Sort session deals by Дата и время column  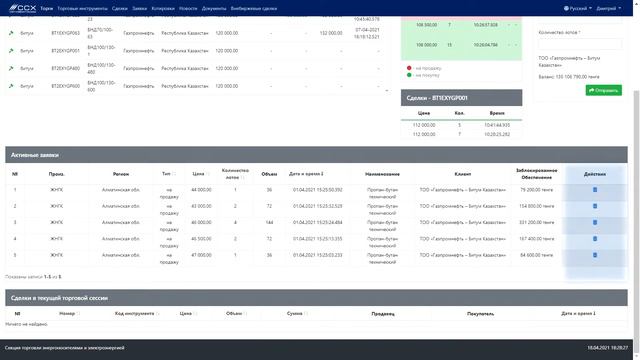(578, 313)
